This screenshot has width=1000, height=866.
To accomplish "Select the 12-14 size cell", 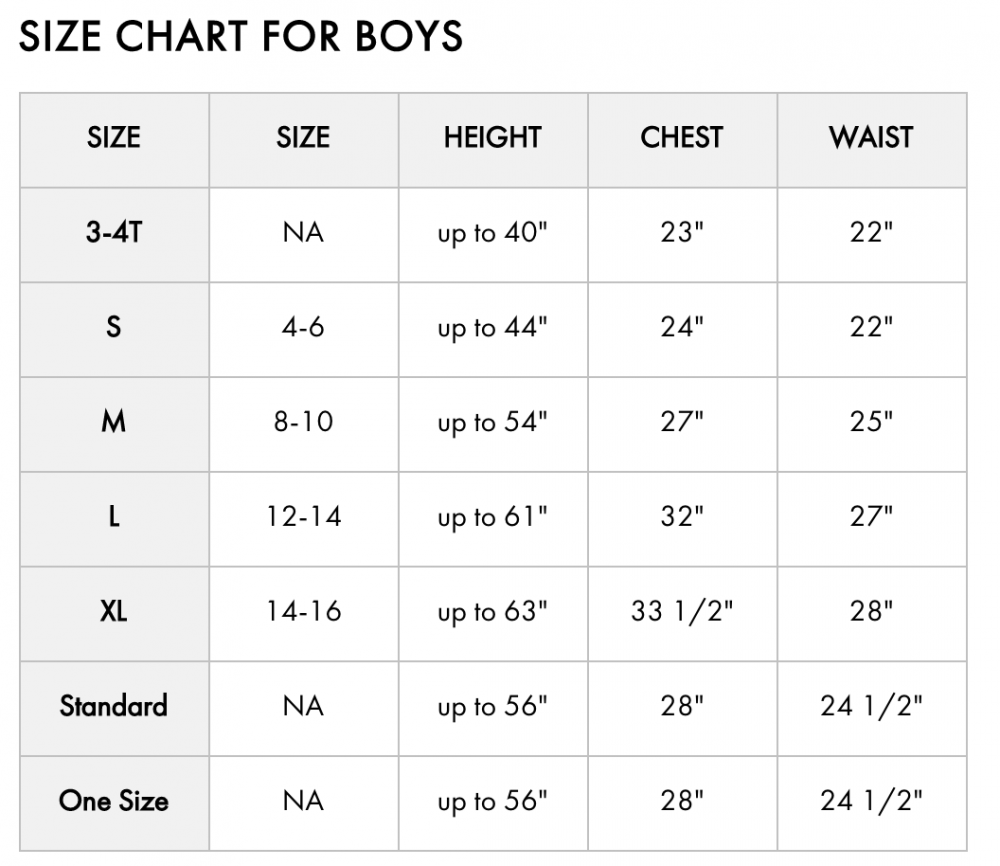I will point(304,517).
